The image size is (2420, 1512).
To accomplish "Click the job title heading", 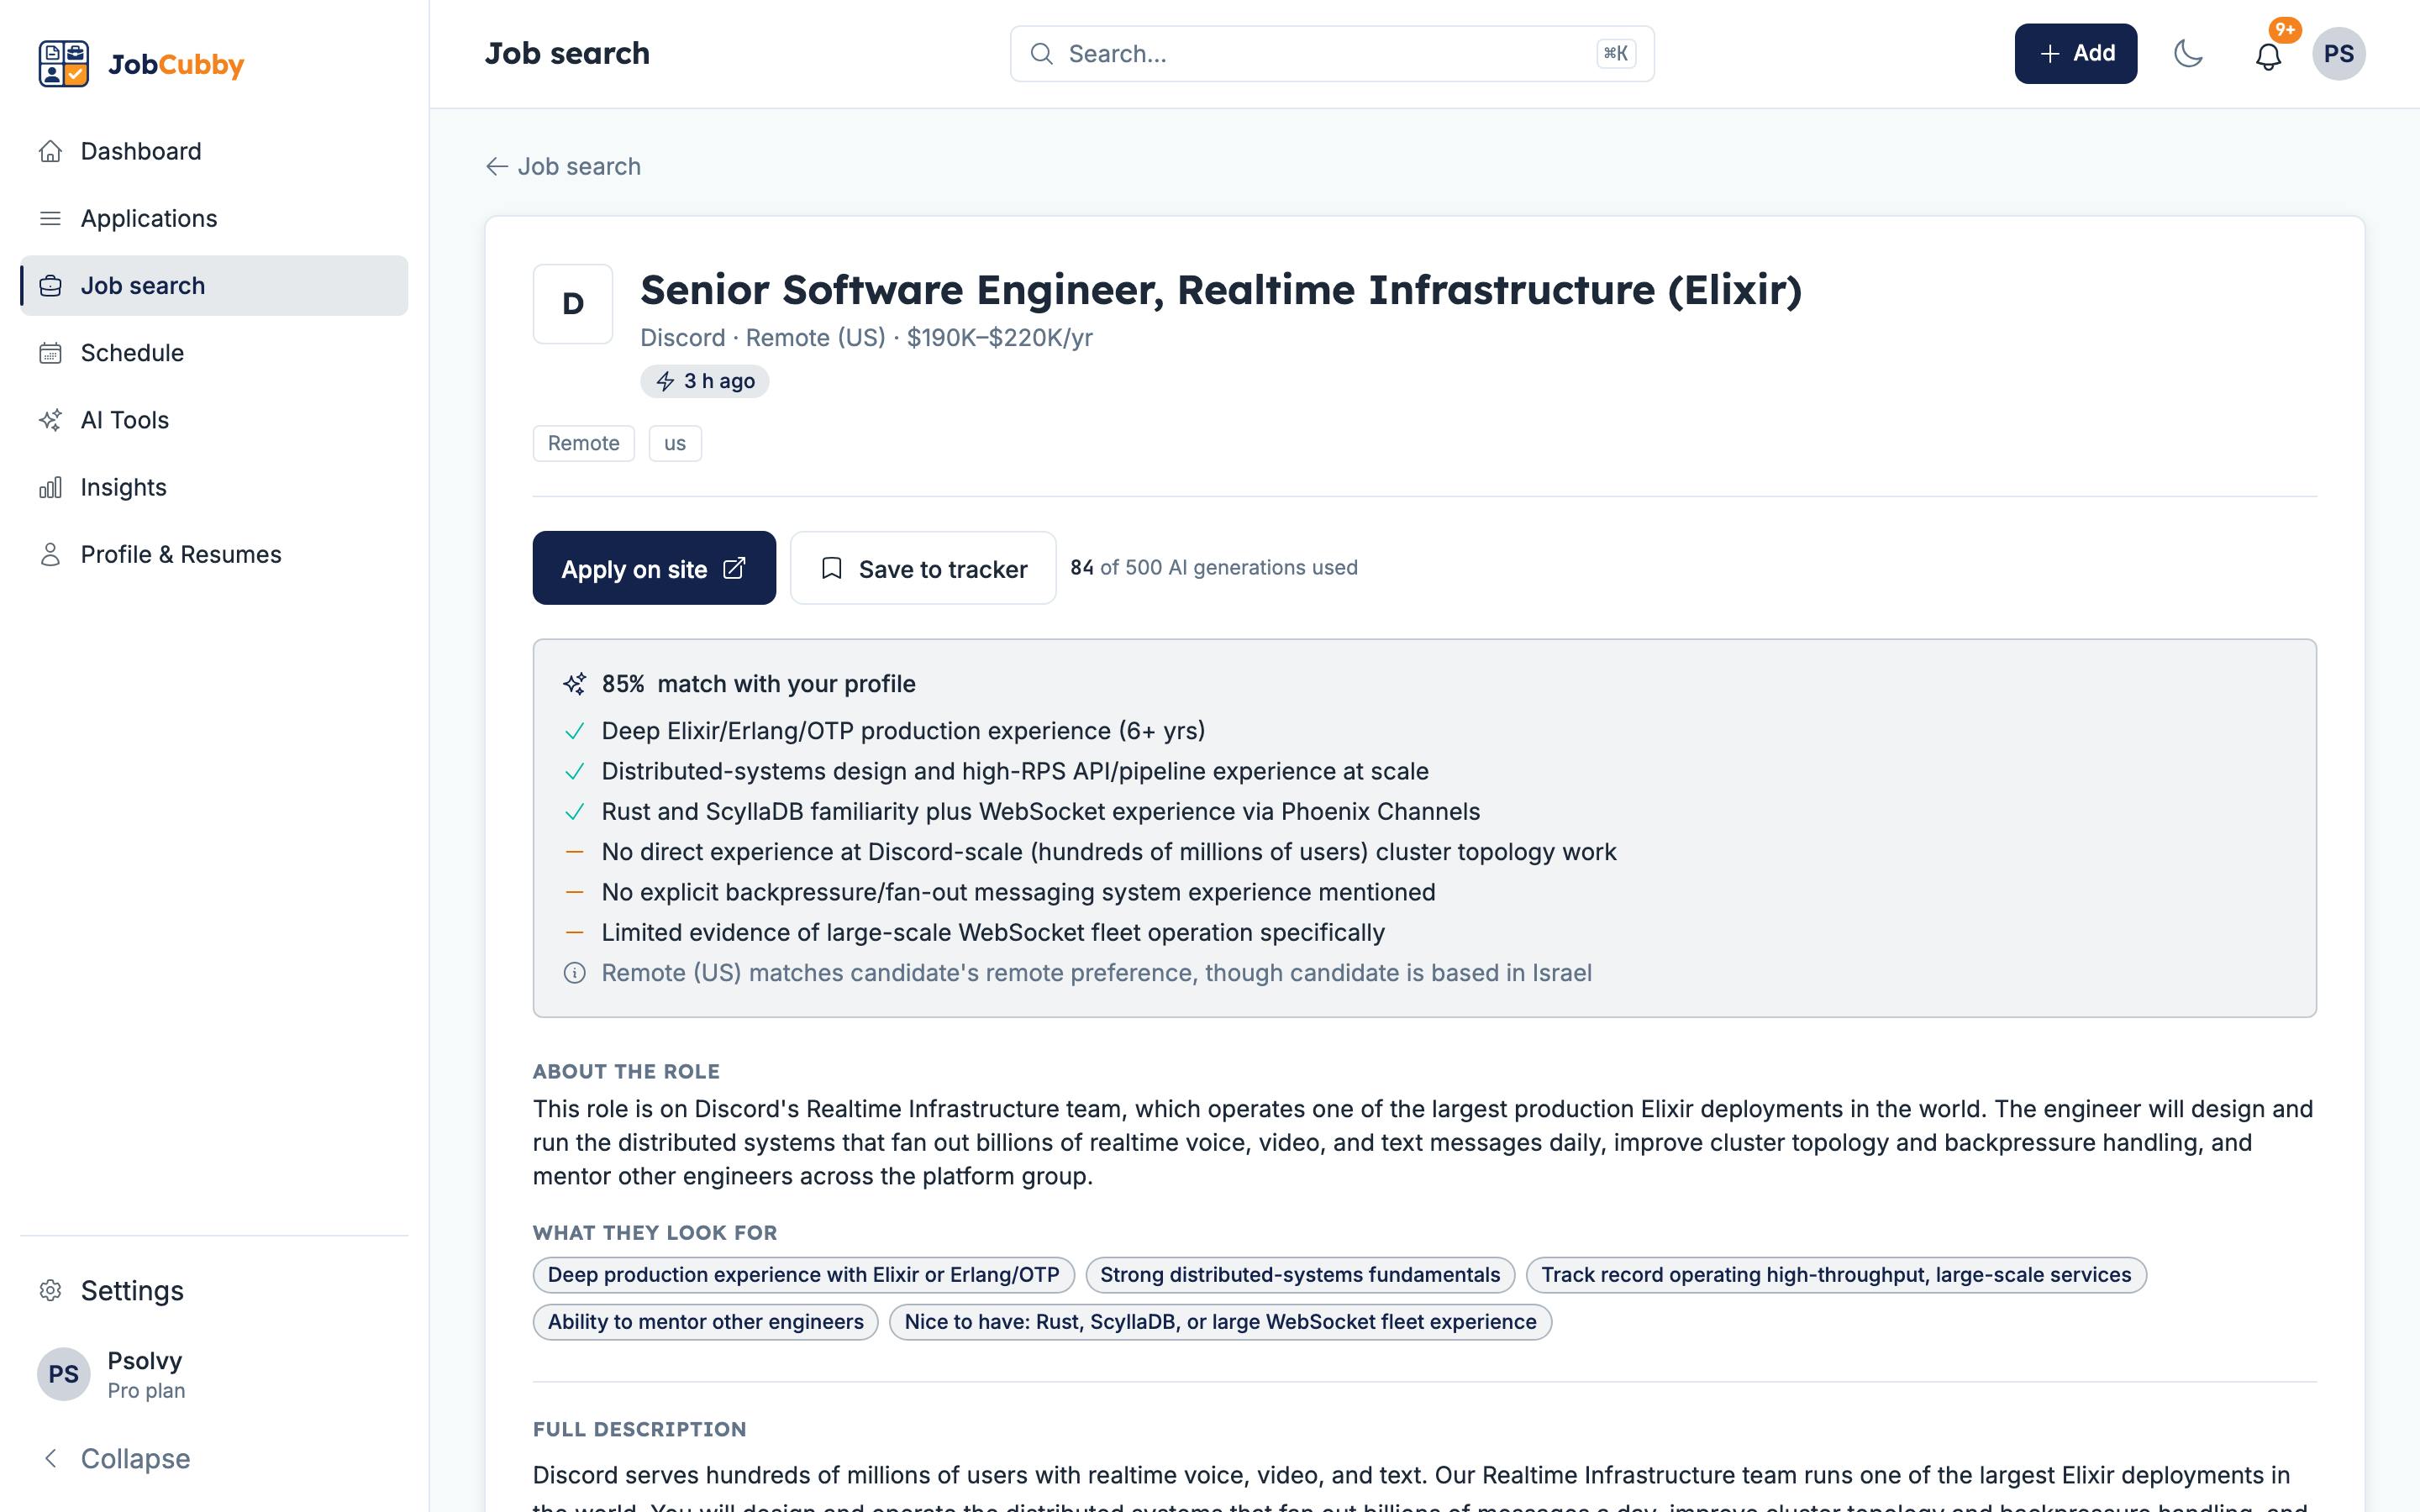I will 1221,290.
